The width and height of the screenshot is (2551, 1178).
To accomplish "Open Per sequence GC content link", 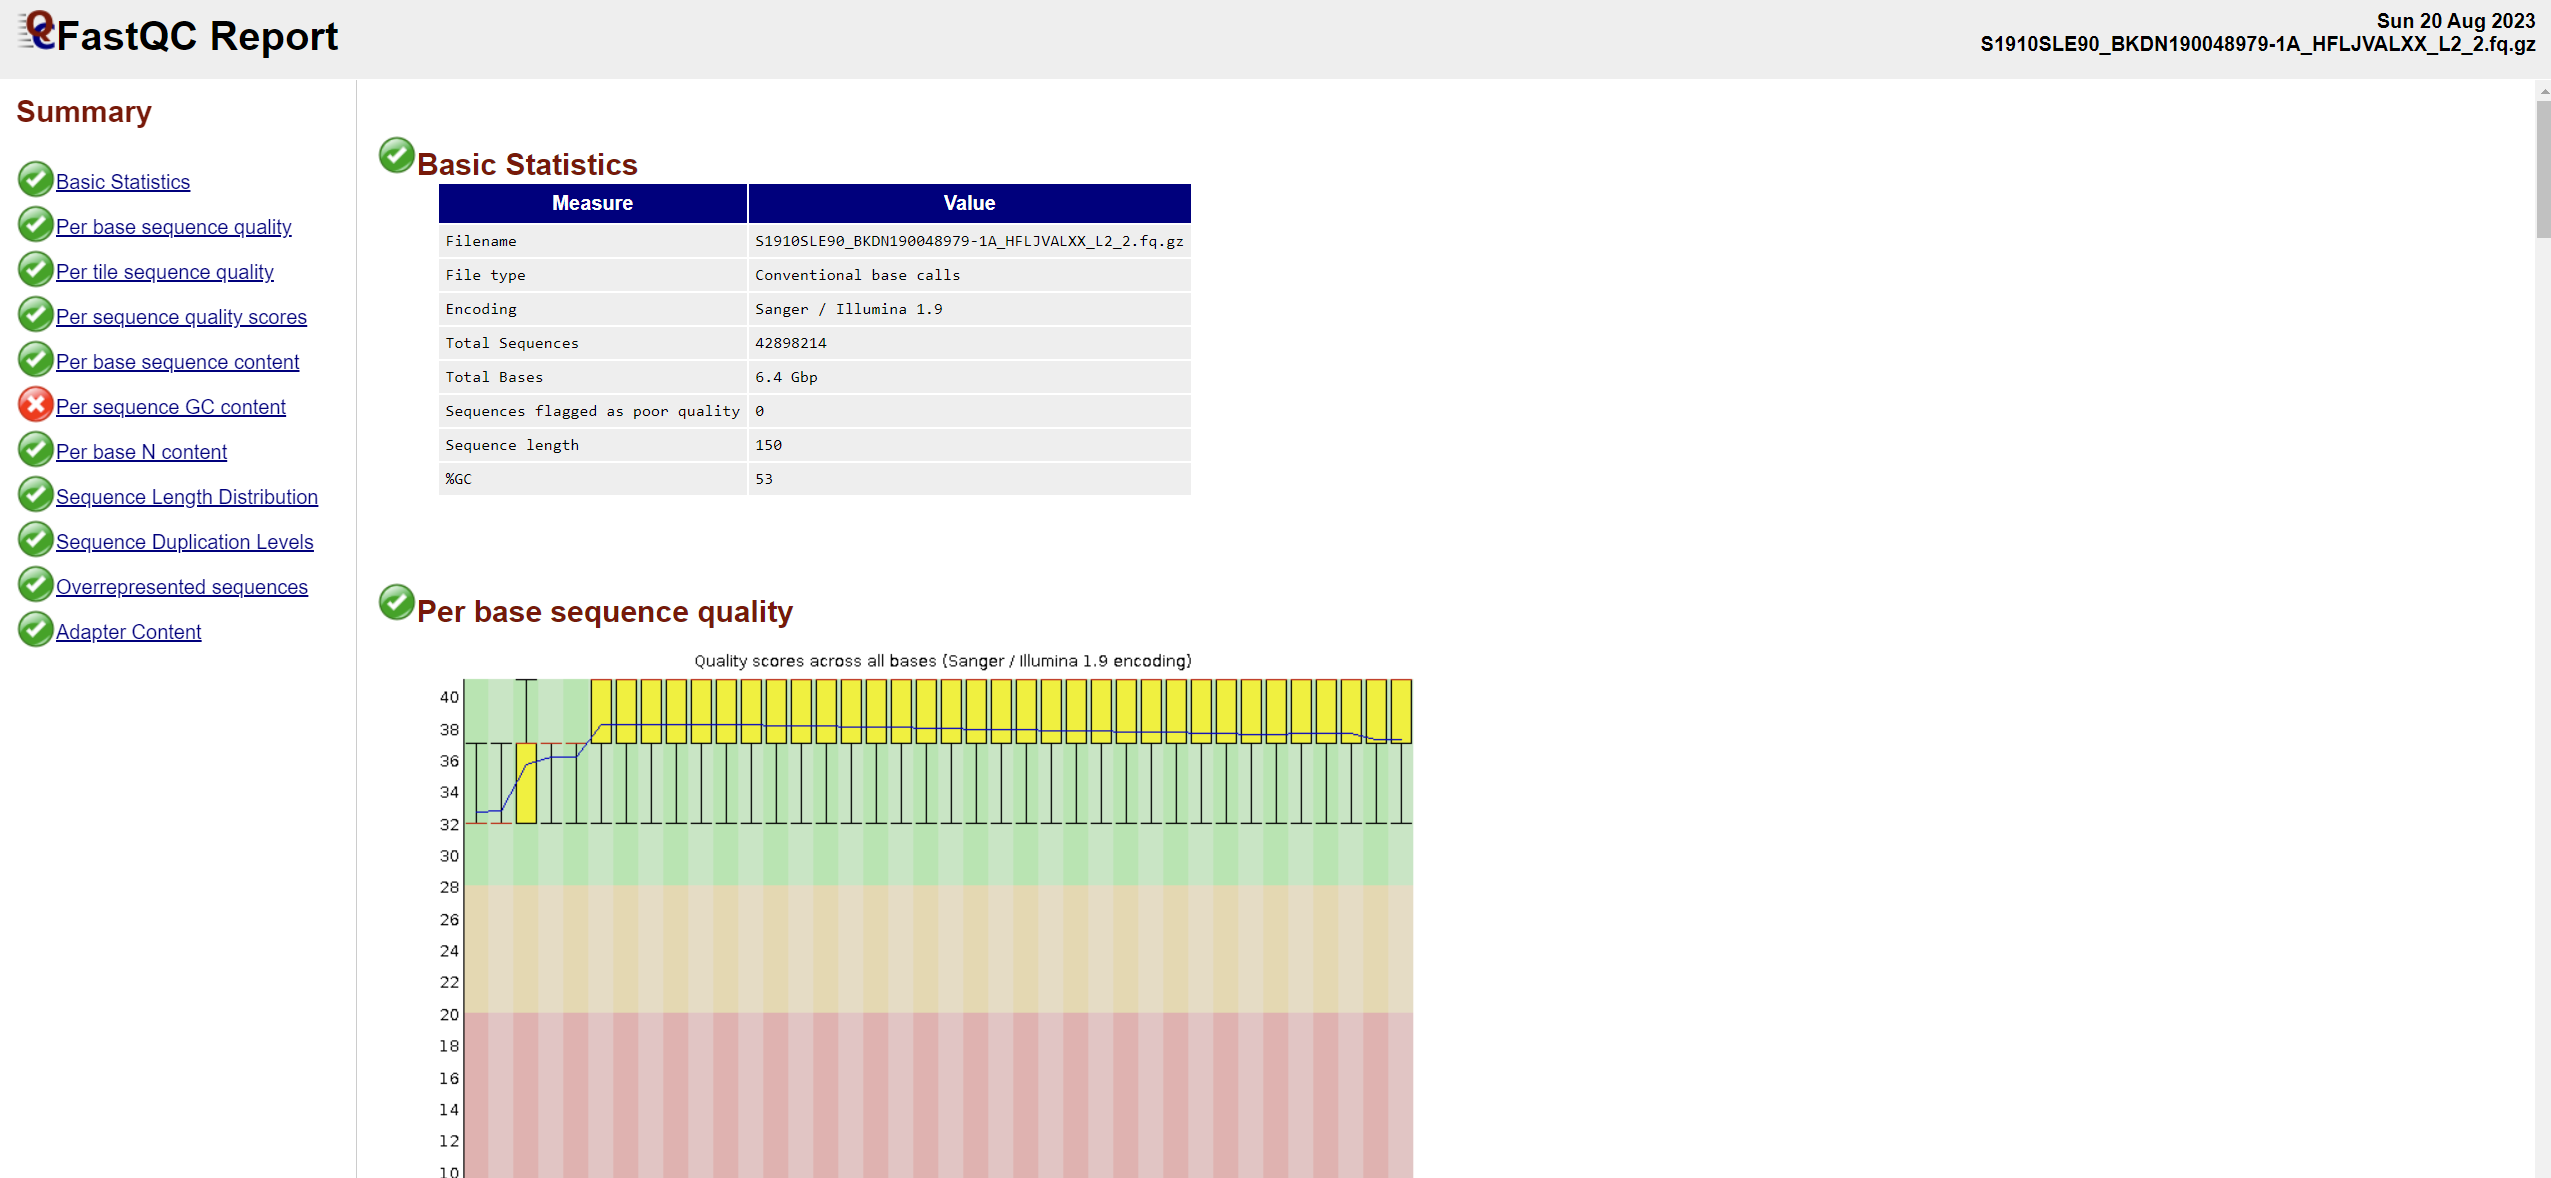I will pos(170,407).
